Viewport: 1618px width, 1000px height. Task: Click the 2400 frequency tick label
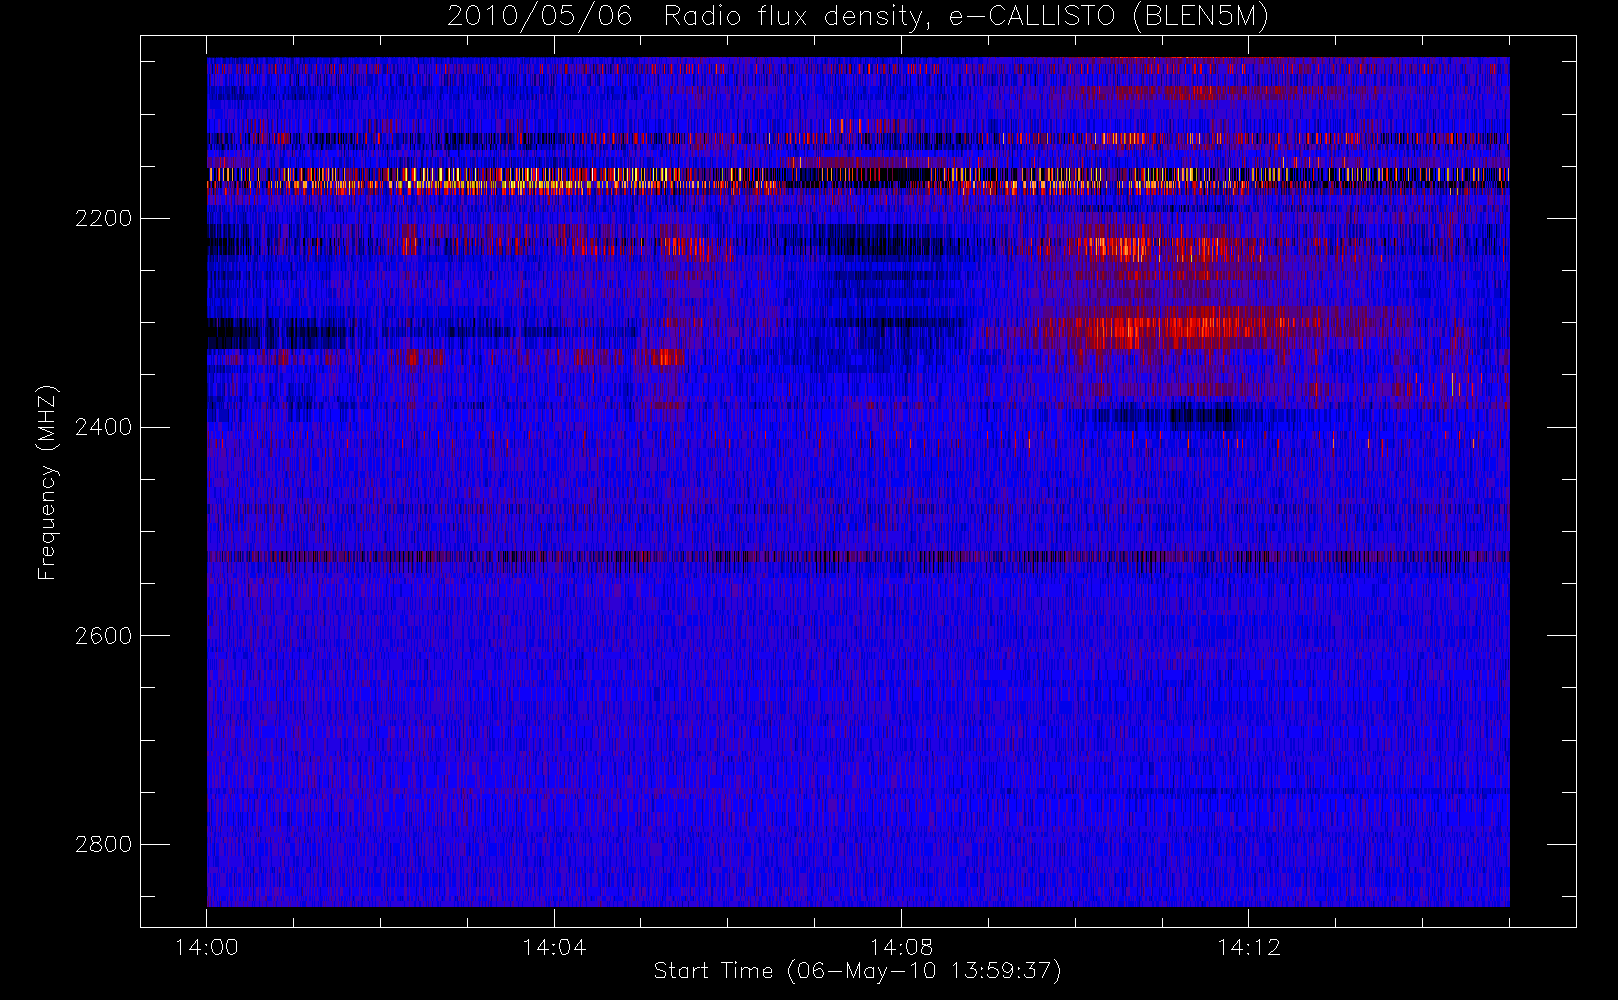[103, 427]
